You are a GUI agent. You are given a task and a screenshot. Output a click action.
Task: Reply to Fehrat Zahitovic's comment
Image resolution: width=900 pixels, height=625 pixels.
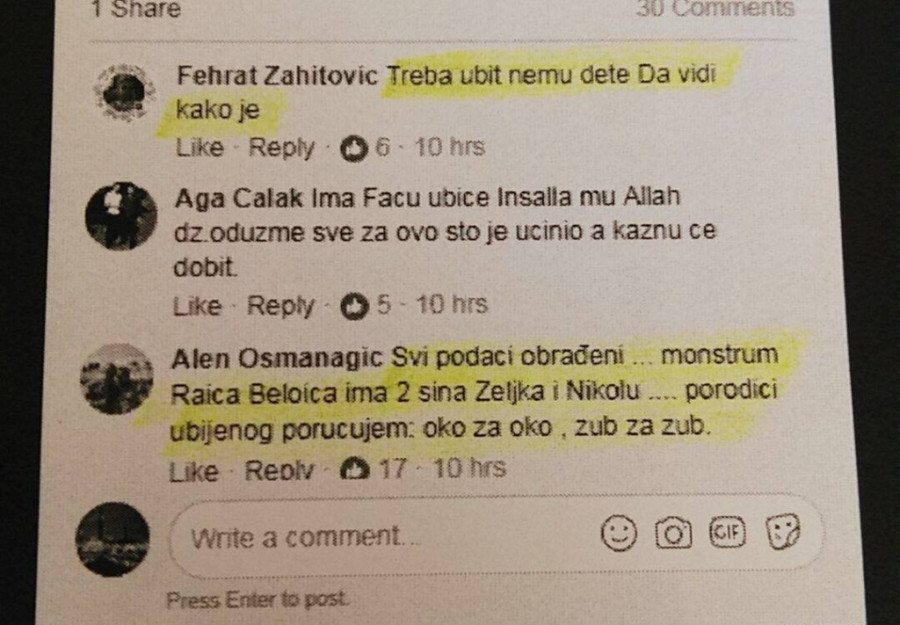pyautogui.click(x=281, y=148)
